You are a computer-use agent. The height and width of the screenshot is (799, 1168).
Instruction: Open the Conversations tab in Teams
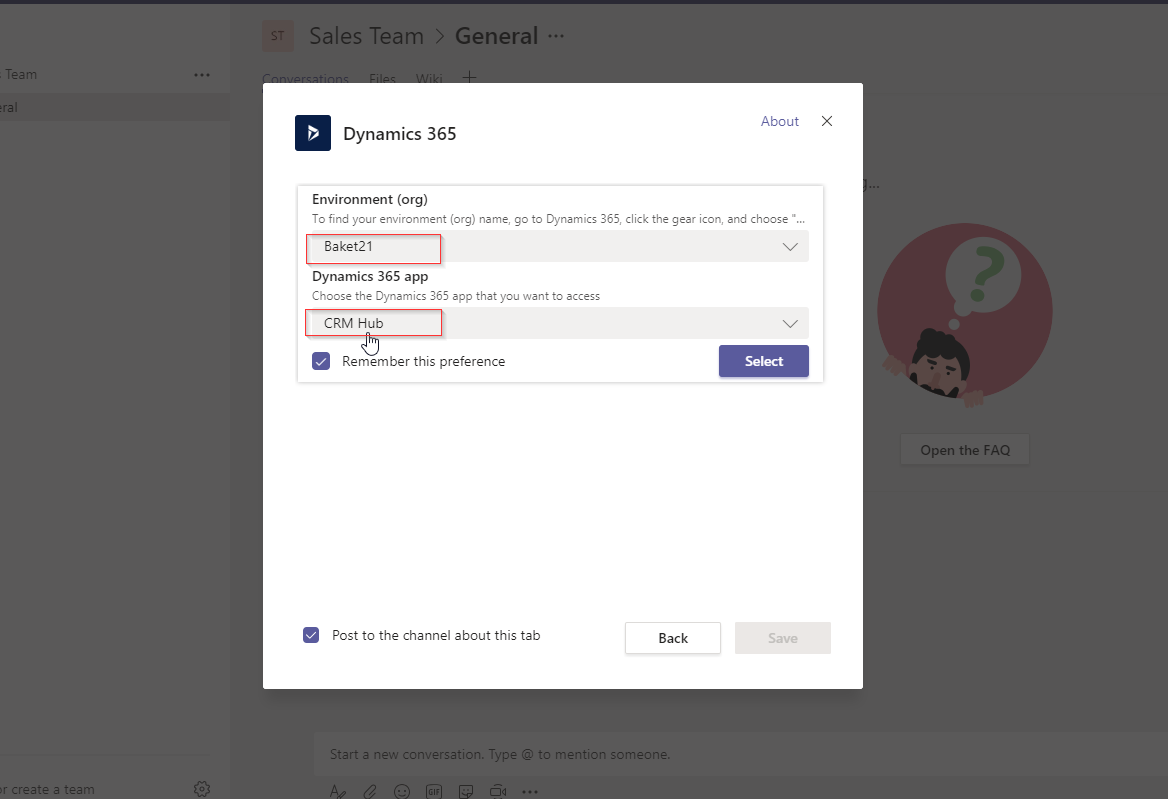[x=305, y=78]
